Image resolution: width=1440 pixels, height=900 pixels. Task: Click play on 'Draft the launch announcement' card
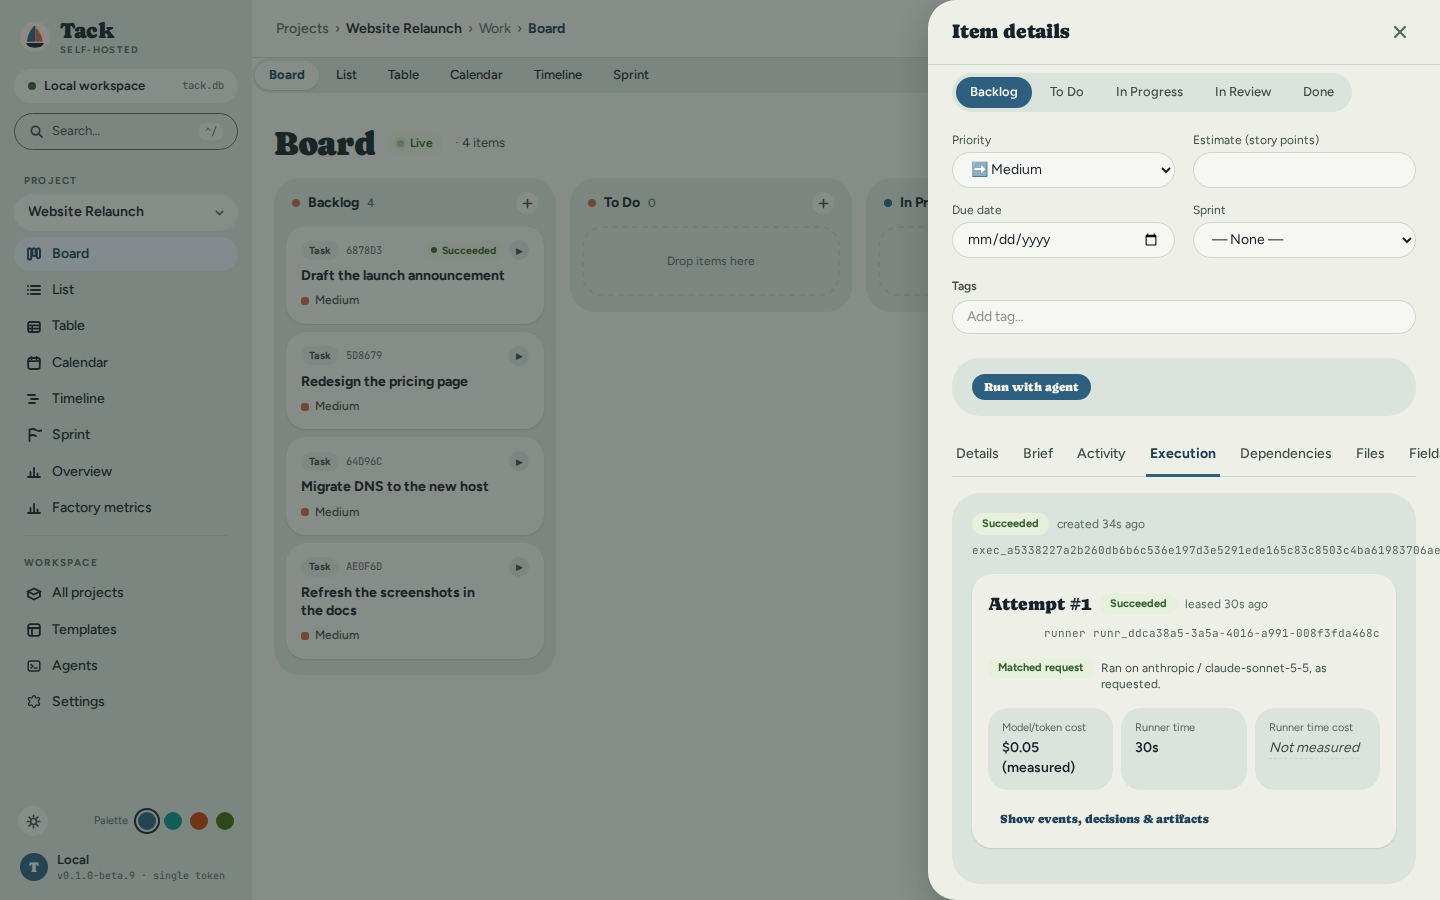click(518, 251)
